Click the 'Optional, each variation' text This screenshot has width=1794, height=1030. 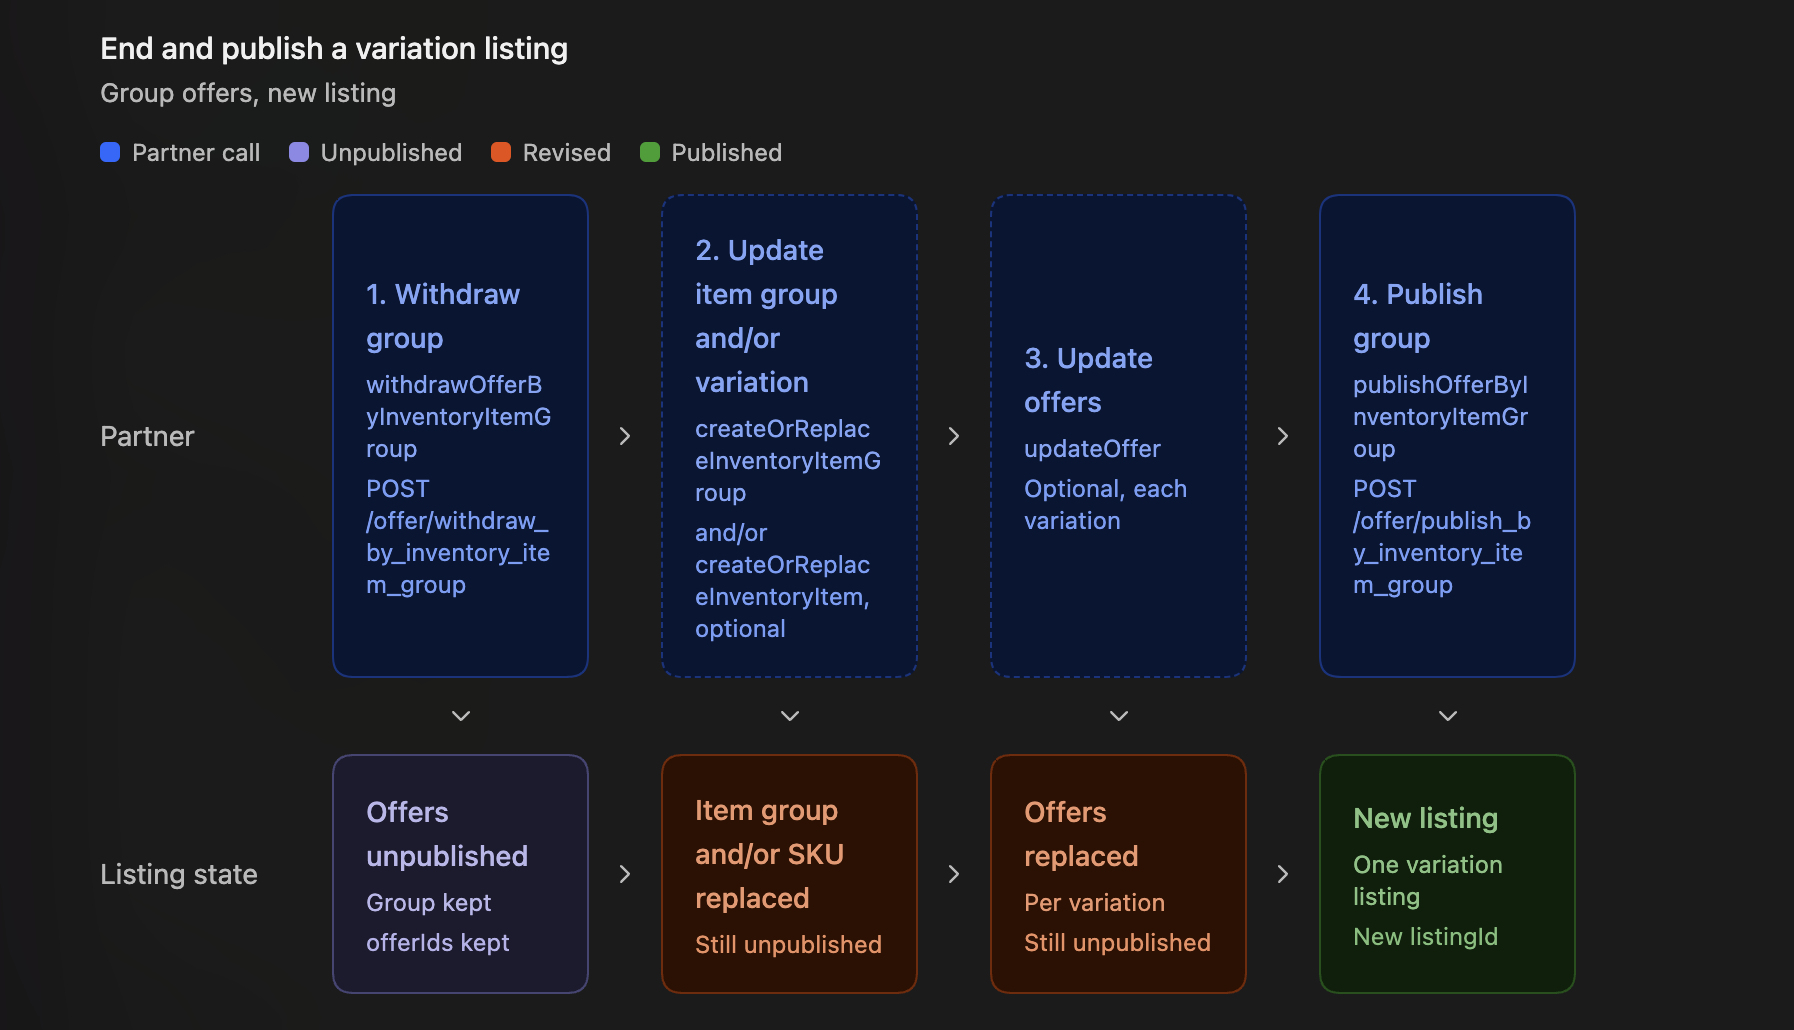pos(1105,505)
